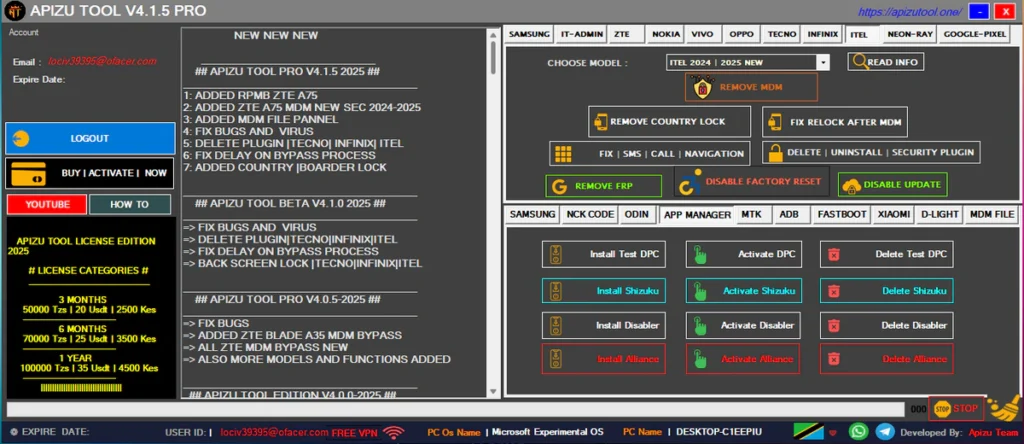1024x444 pixels.
Task: Click the changelog scrollbar thumb
Action: point(494,57)
